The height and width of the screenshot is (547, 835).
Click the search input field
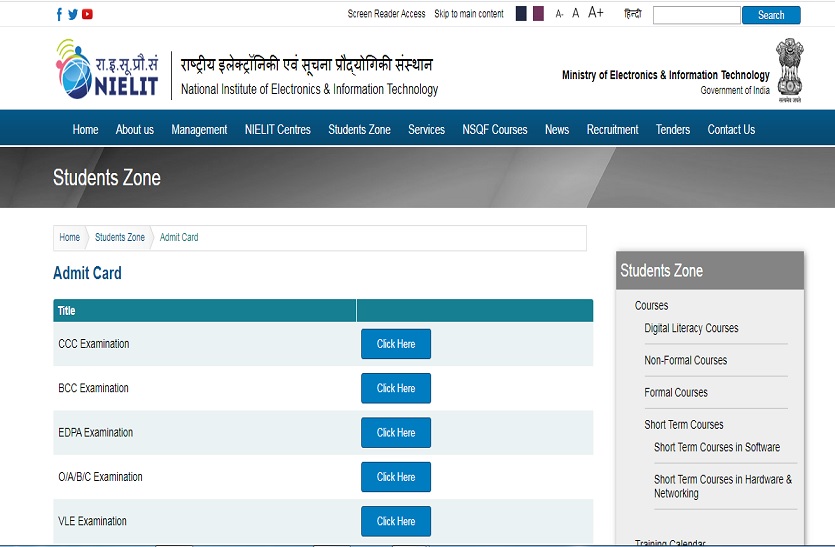697,15
